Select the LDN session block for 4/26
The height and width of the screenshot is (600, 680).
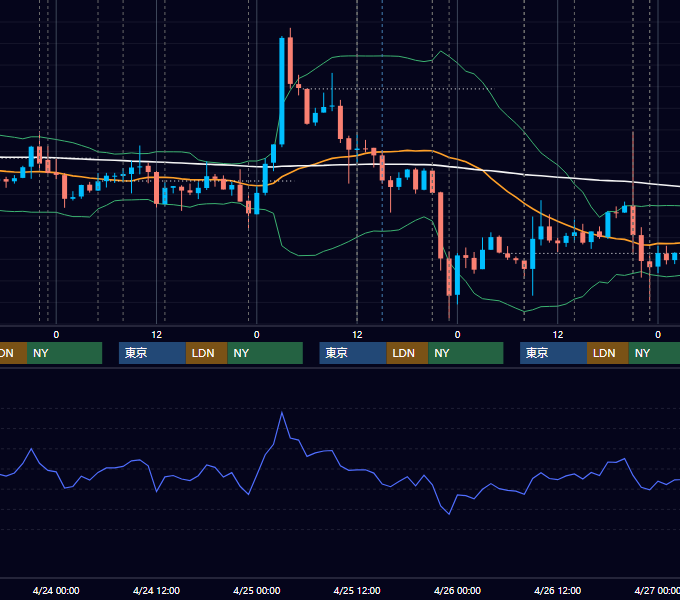608,353
